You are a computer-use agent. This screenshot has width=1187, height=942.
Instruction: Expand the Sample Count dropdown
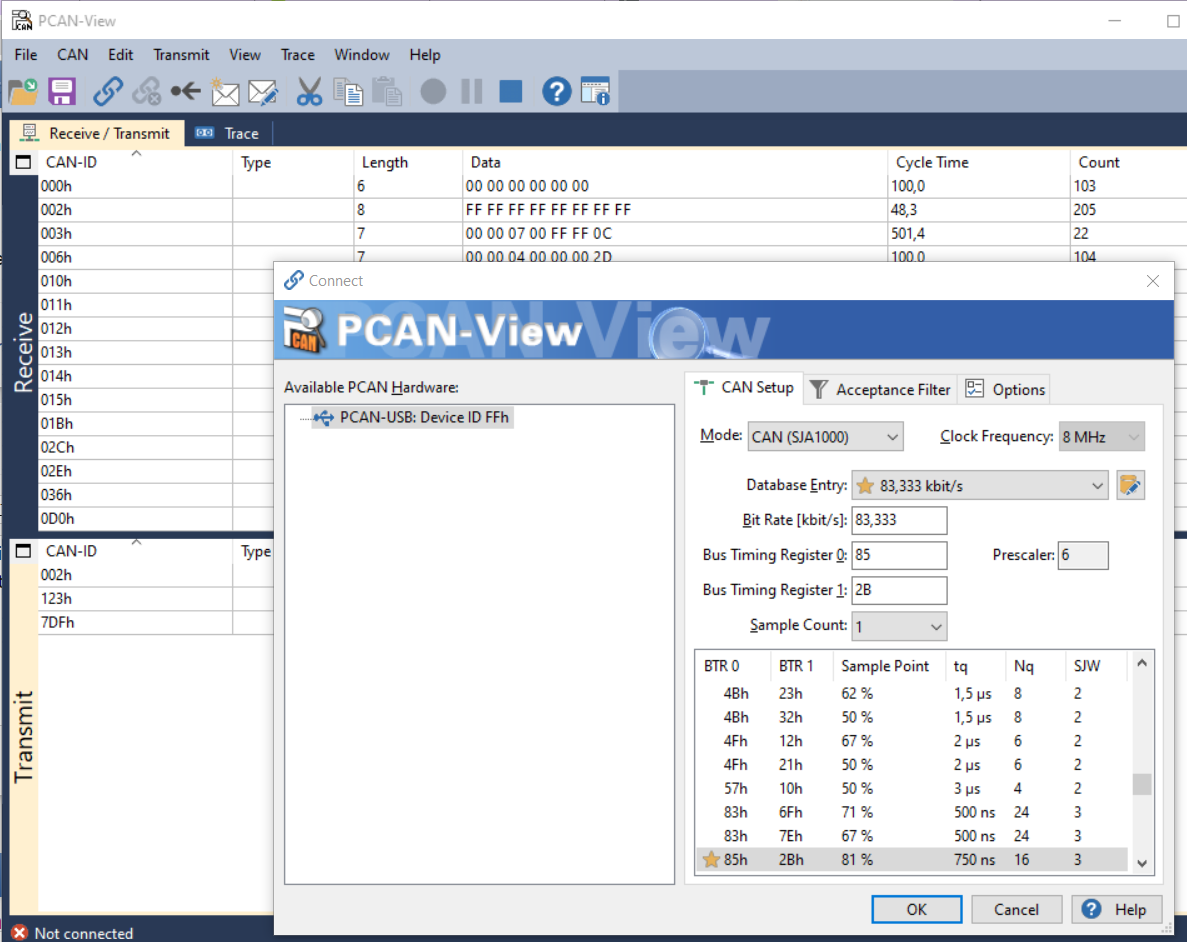[898, 626]
